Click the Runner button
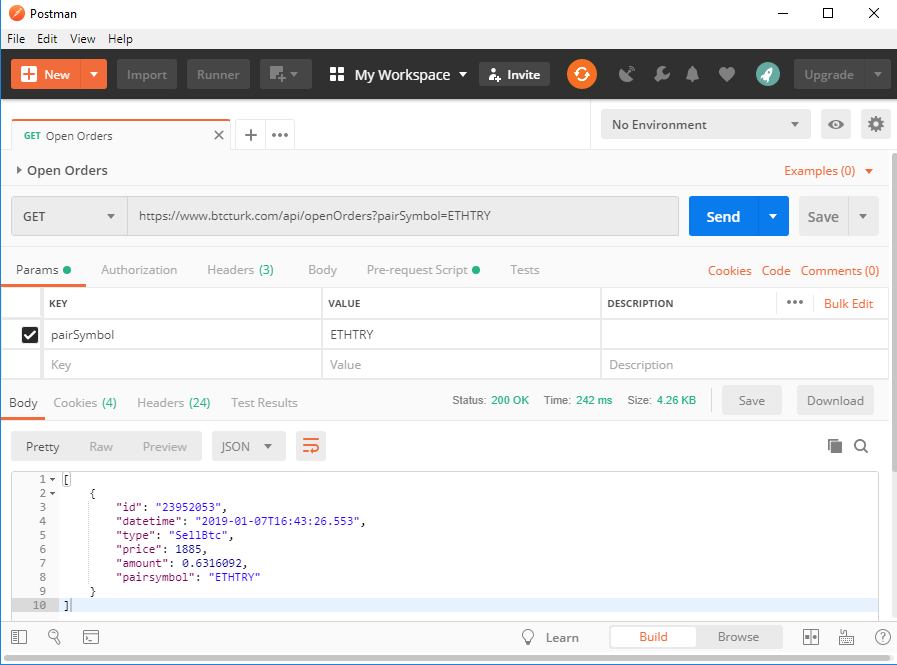The image size is (897, 665). coord(218,74)
